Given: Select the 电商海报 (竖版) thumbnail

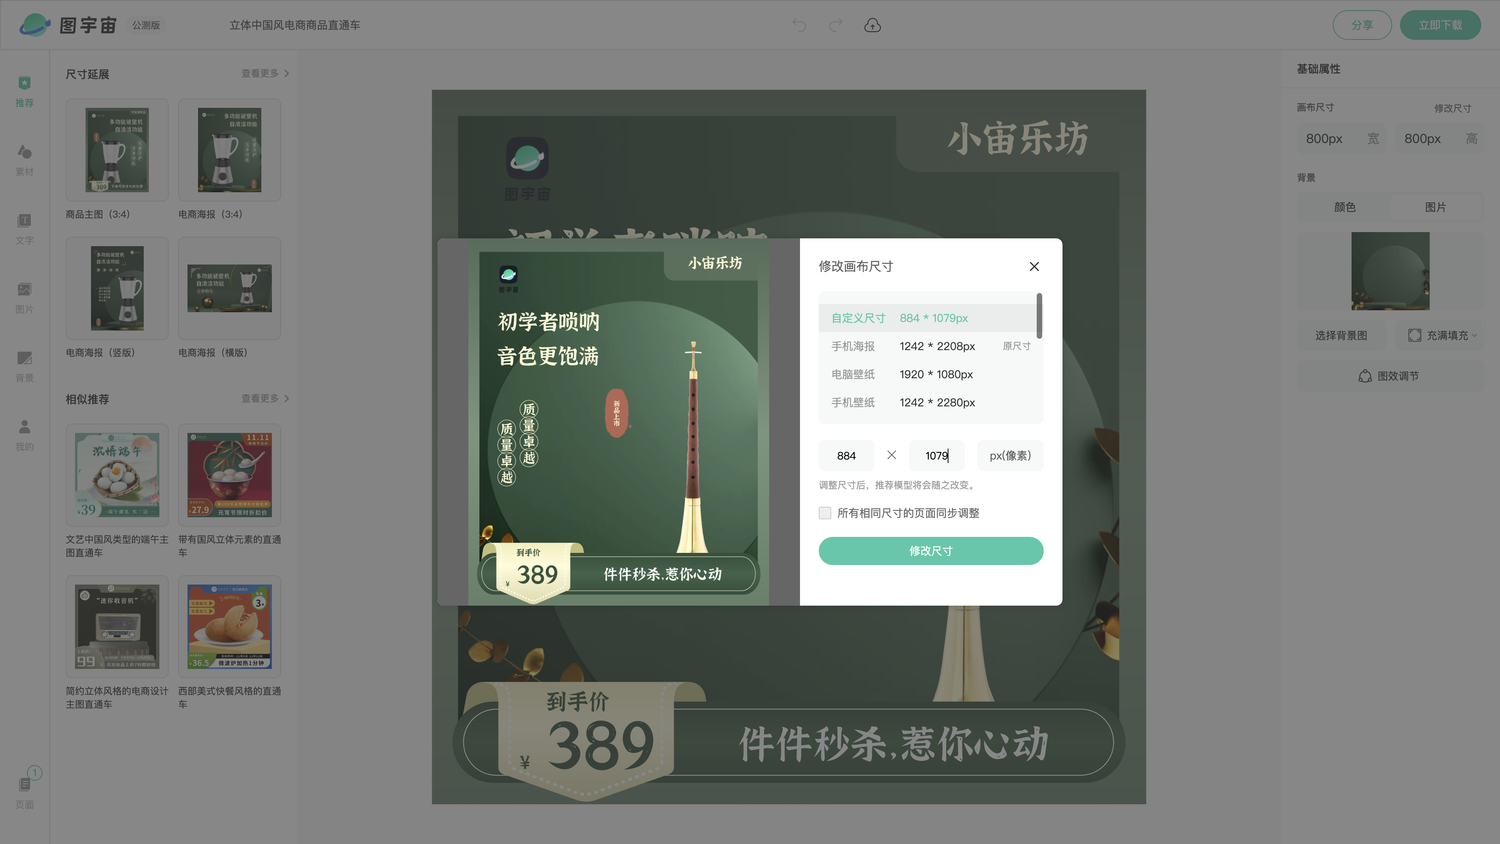Looking at the screenshot, I should 117,288.
